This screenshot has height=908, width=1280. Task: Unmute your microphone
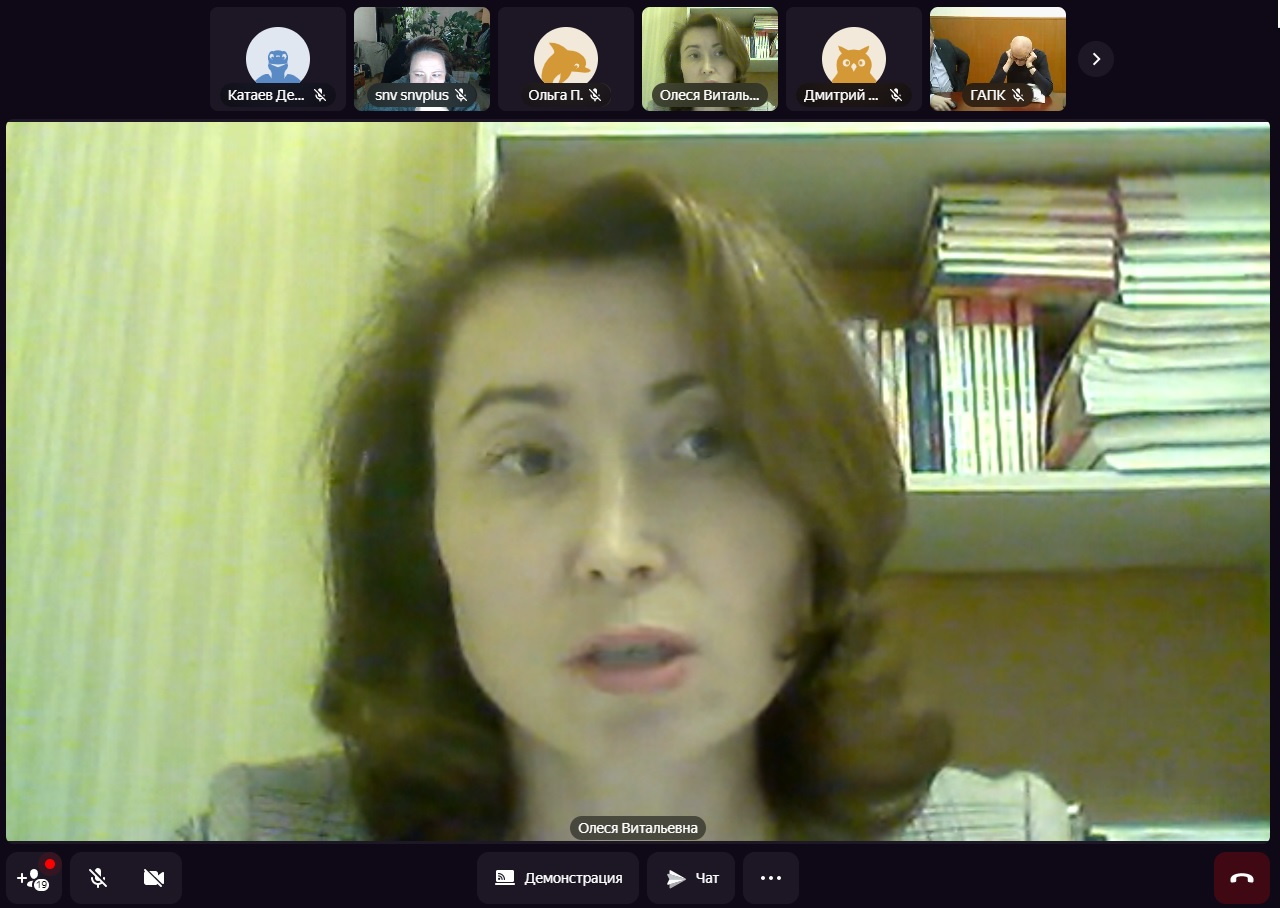(98, 878)
